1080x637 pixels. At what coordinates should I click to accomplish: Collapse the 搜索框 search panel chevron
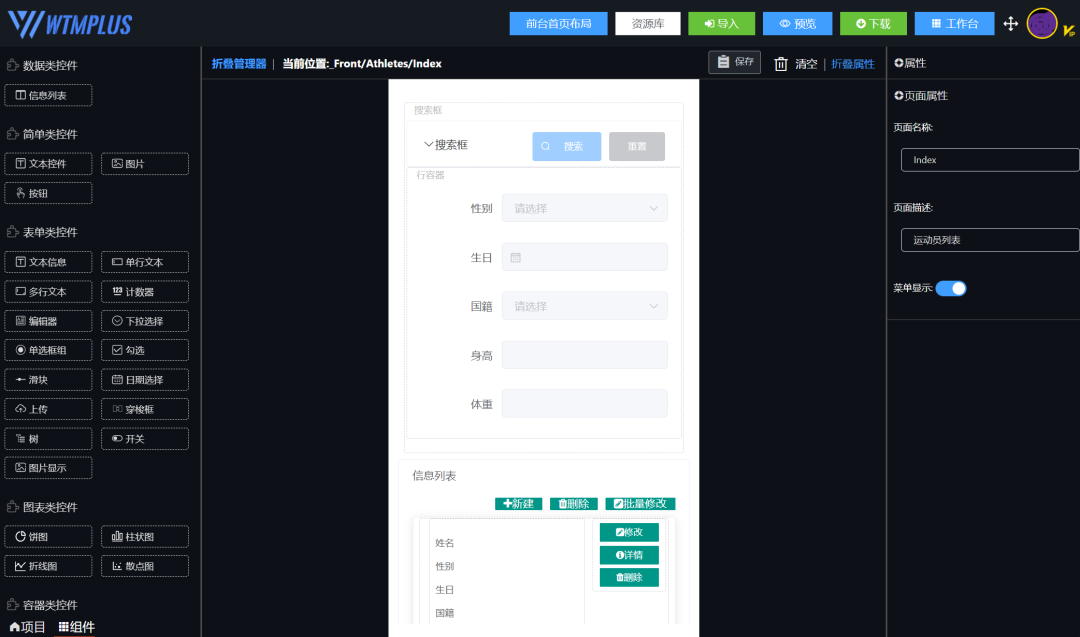click(x=428, y=144)
